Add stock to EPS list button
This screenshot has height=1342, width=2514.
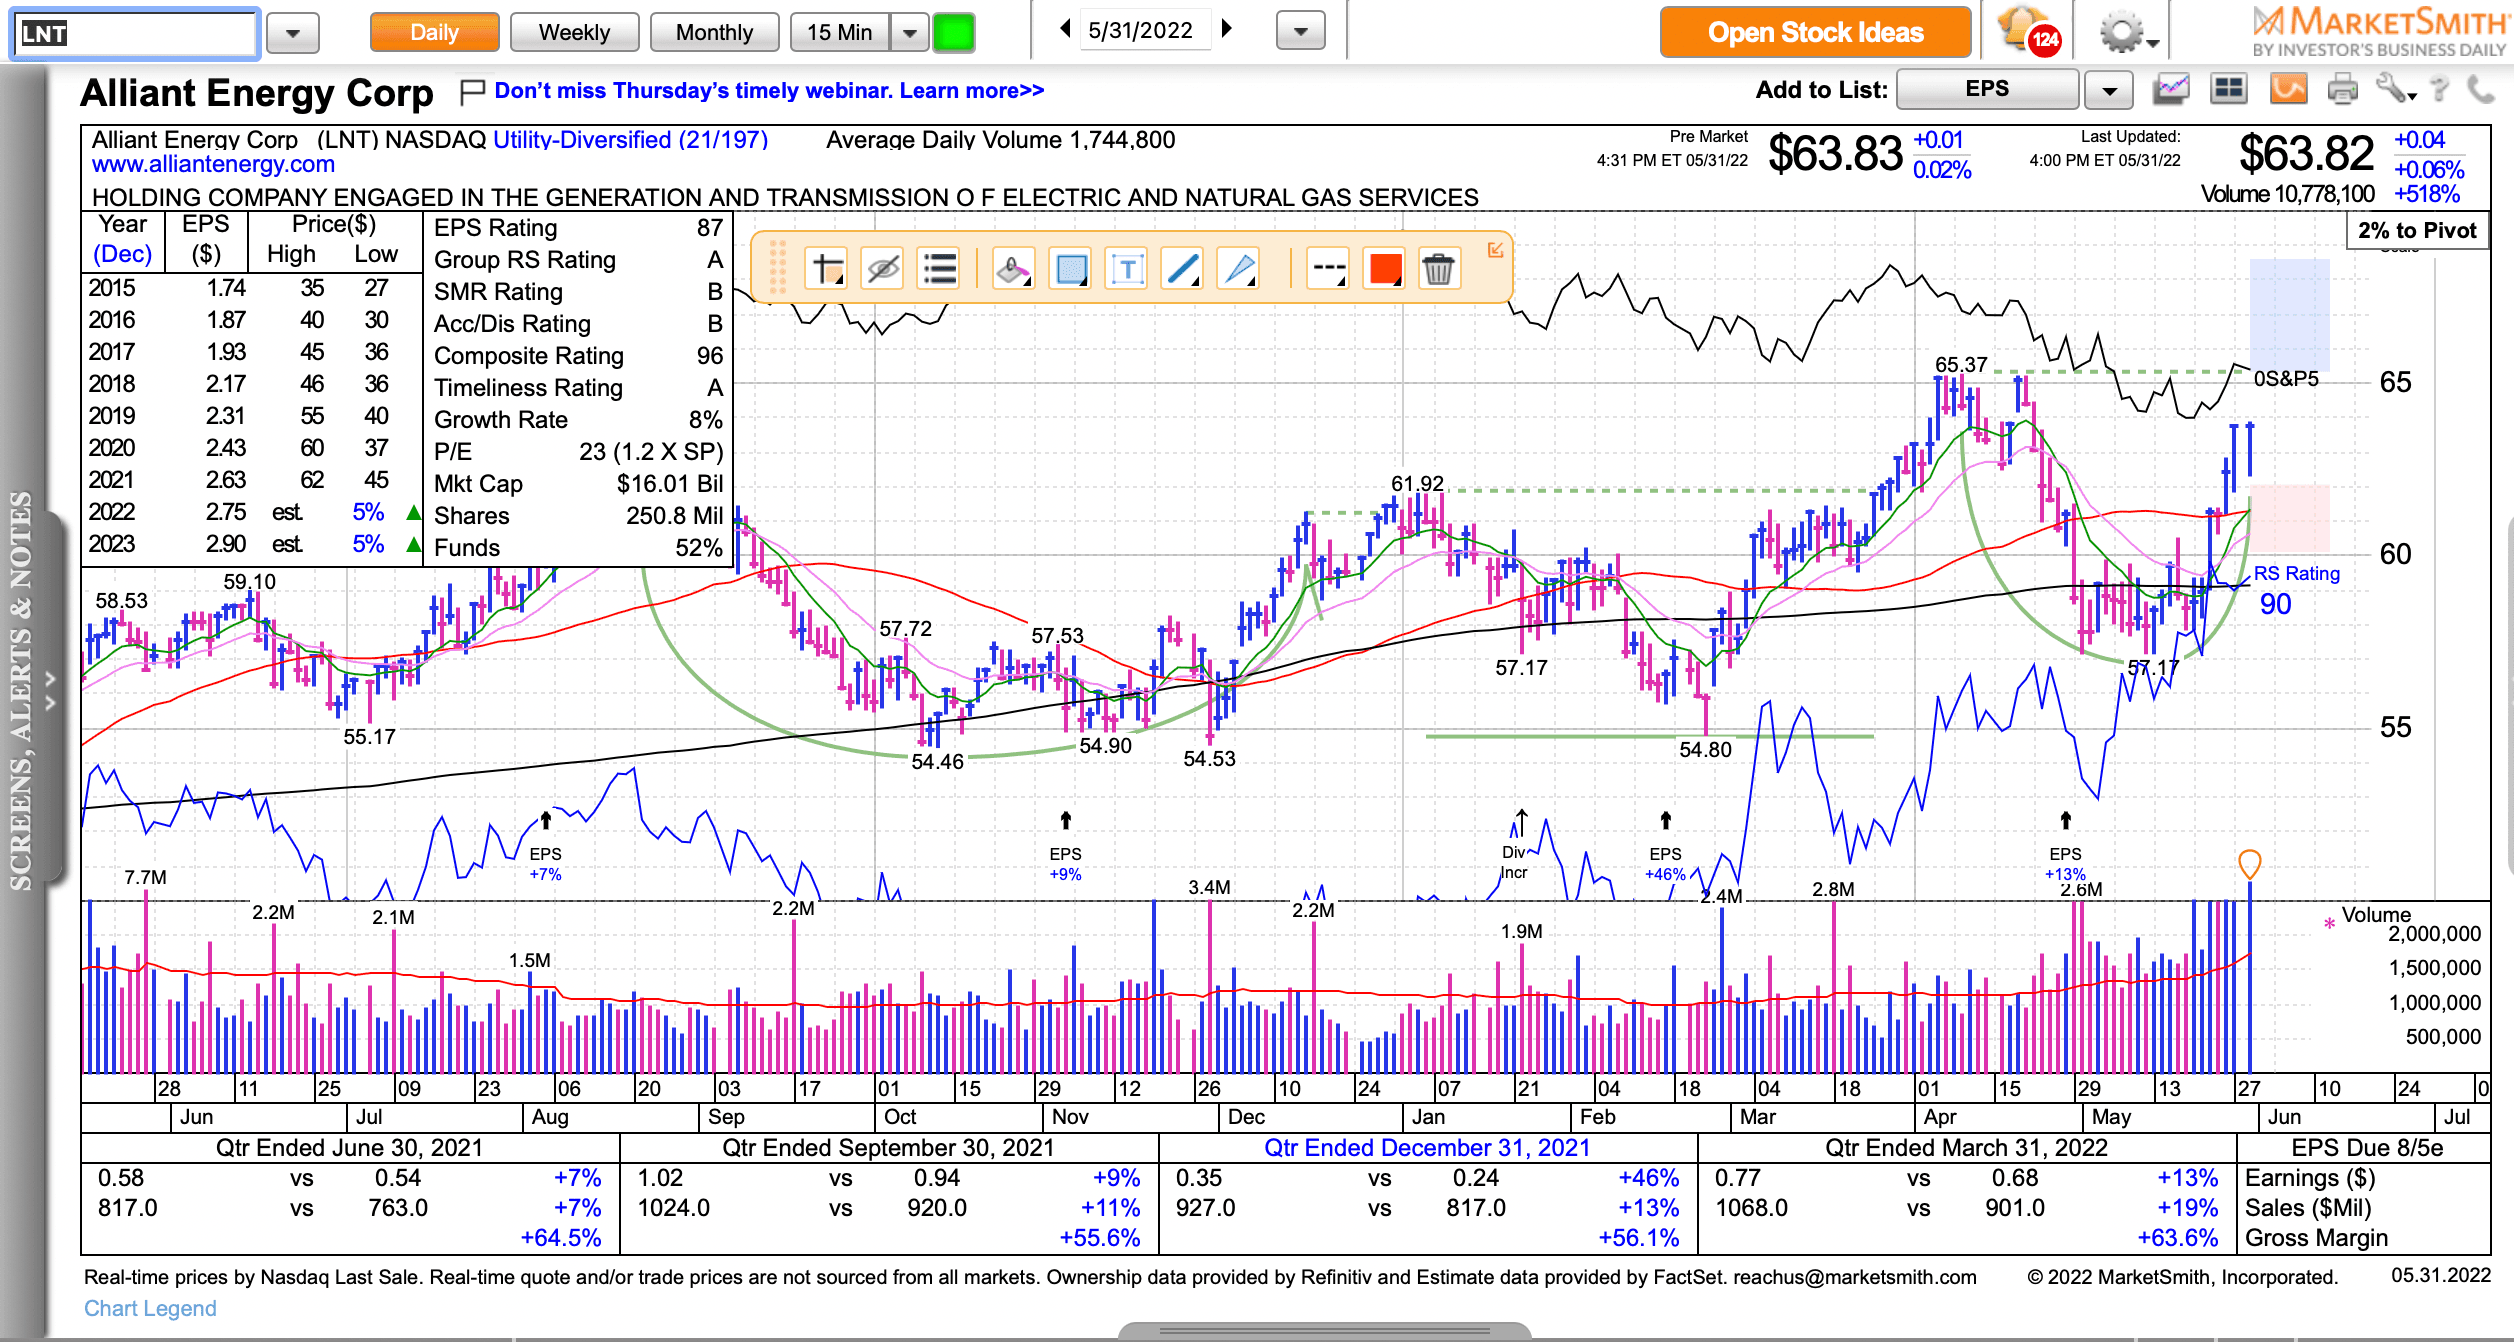tap(1987, 89)
